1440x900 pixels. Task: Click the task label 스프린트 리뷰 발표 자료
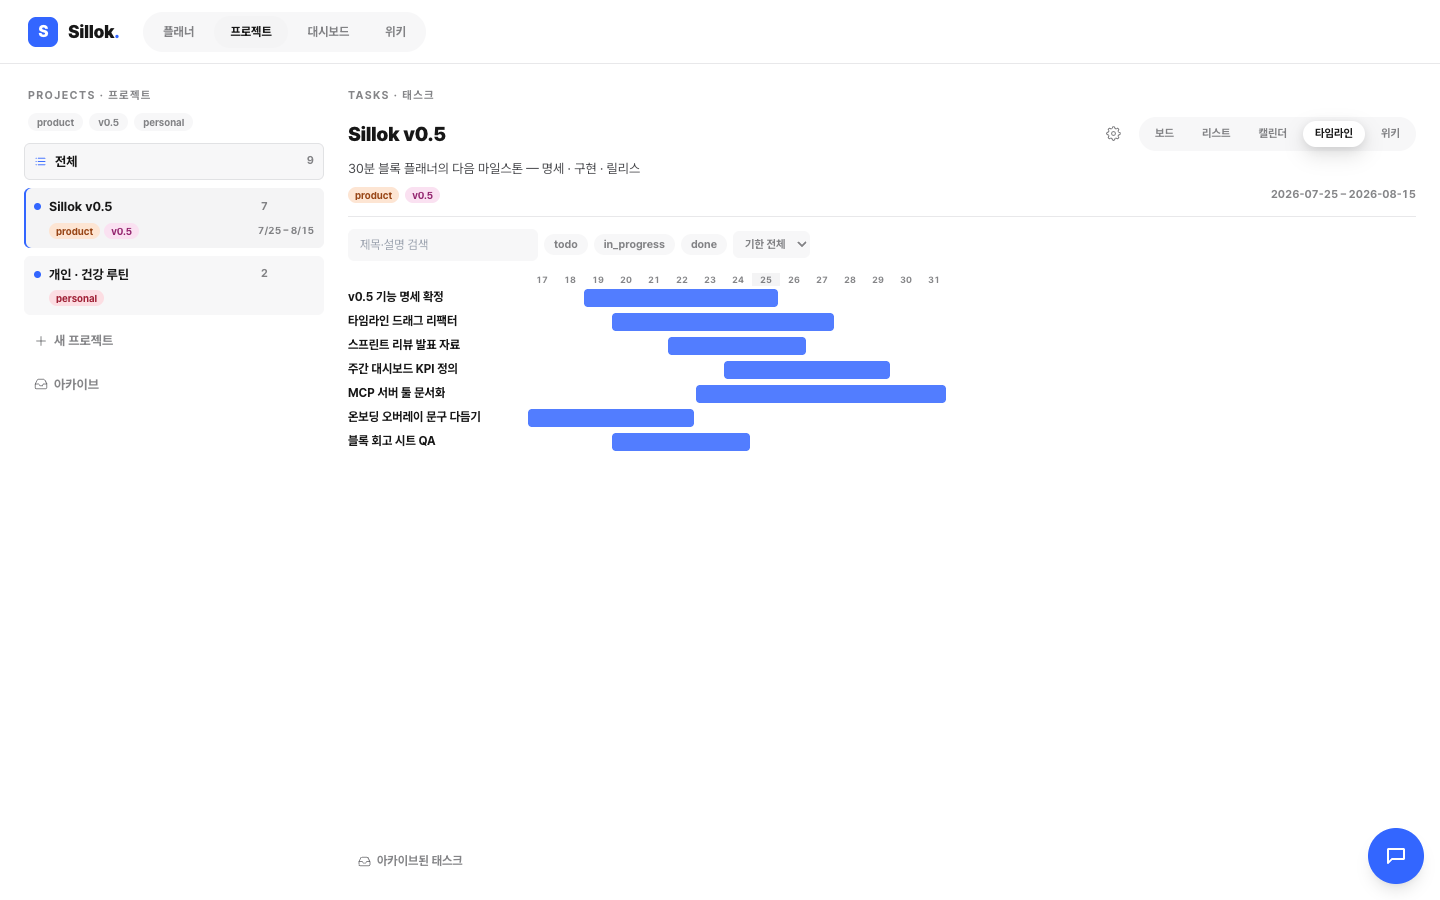[404, 345]
